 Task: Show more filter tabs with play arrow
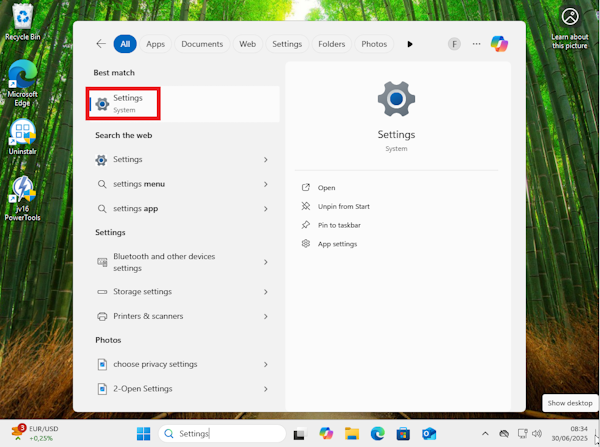410,44
